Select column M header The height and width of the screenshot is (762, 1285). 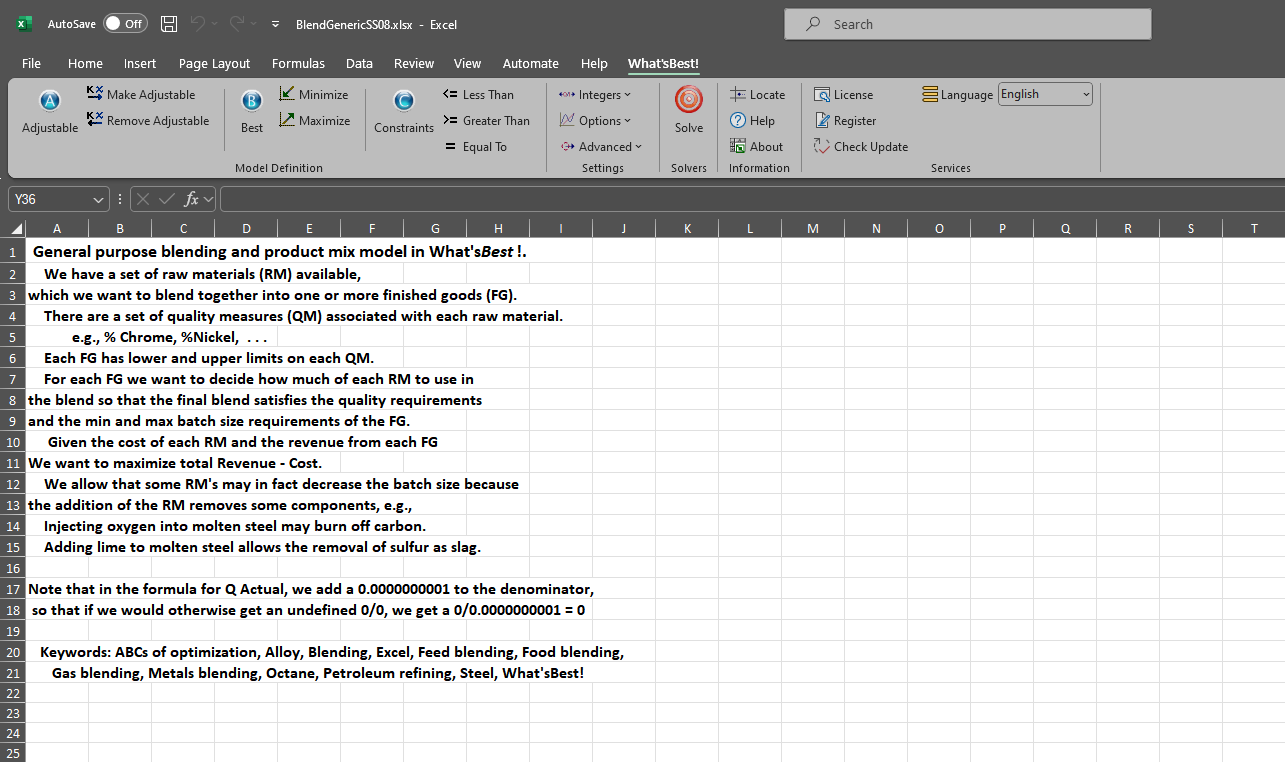(x=813, y=228)
